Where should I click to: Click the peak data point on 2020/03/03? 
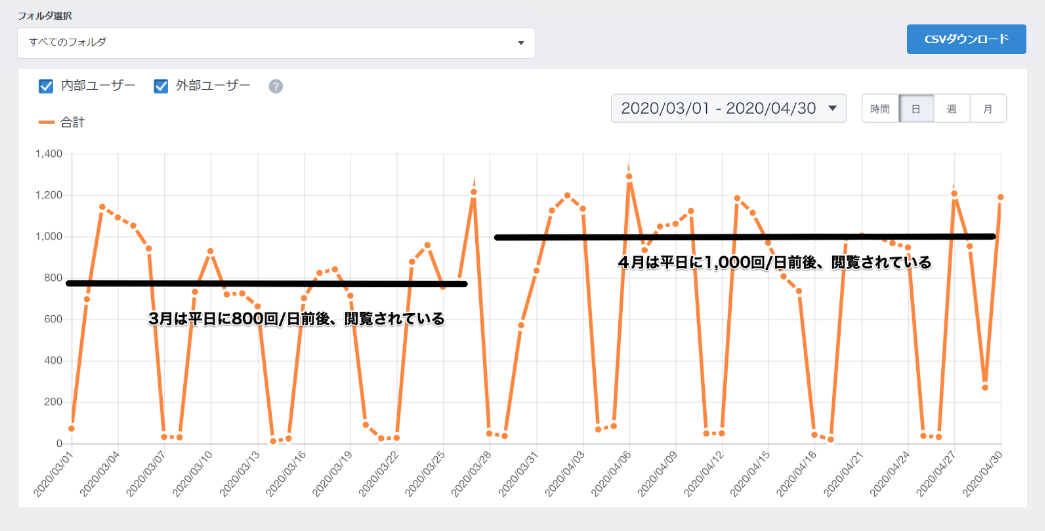[x=102, y=207]
